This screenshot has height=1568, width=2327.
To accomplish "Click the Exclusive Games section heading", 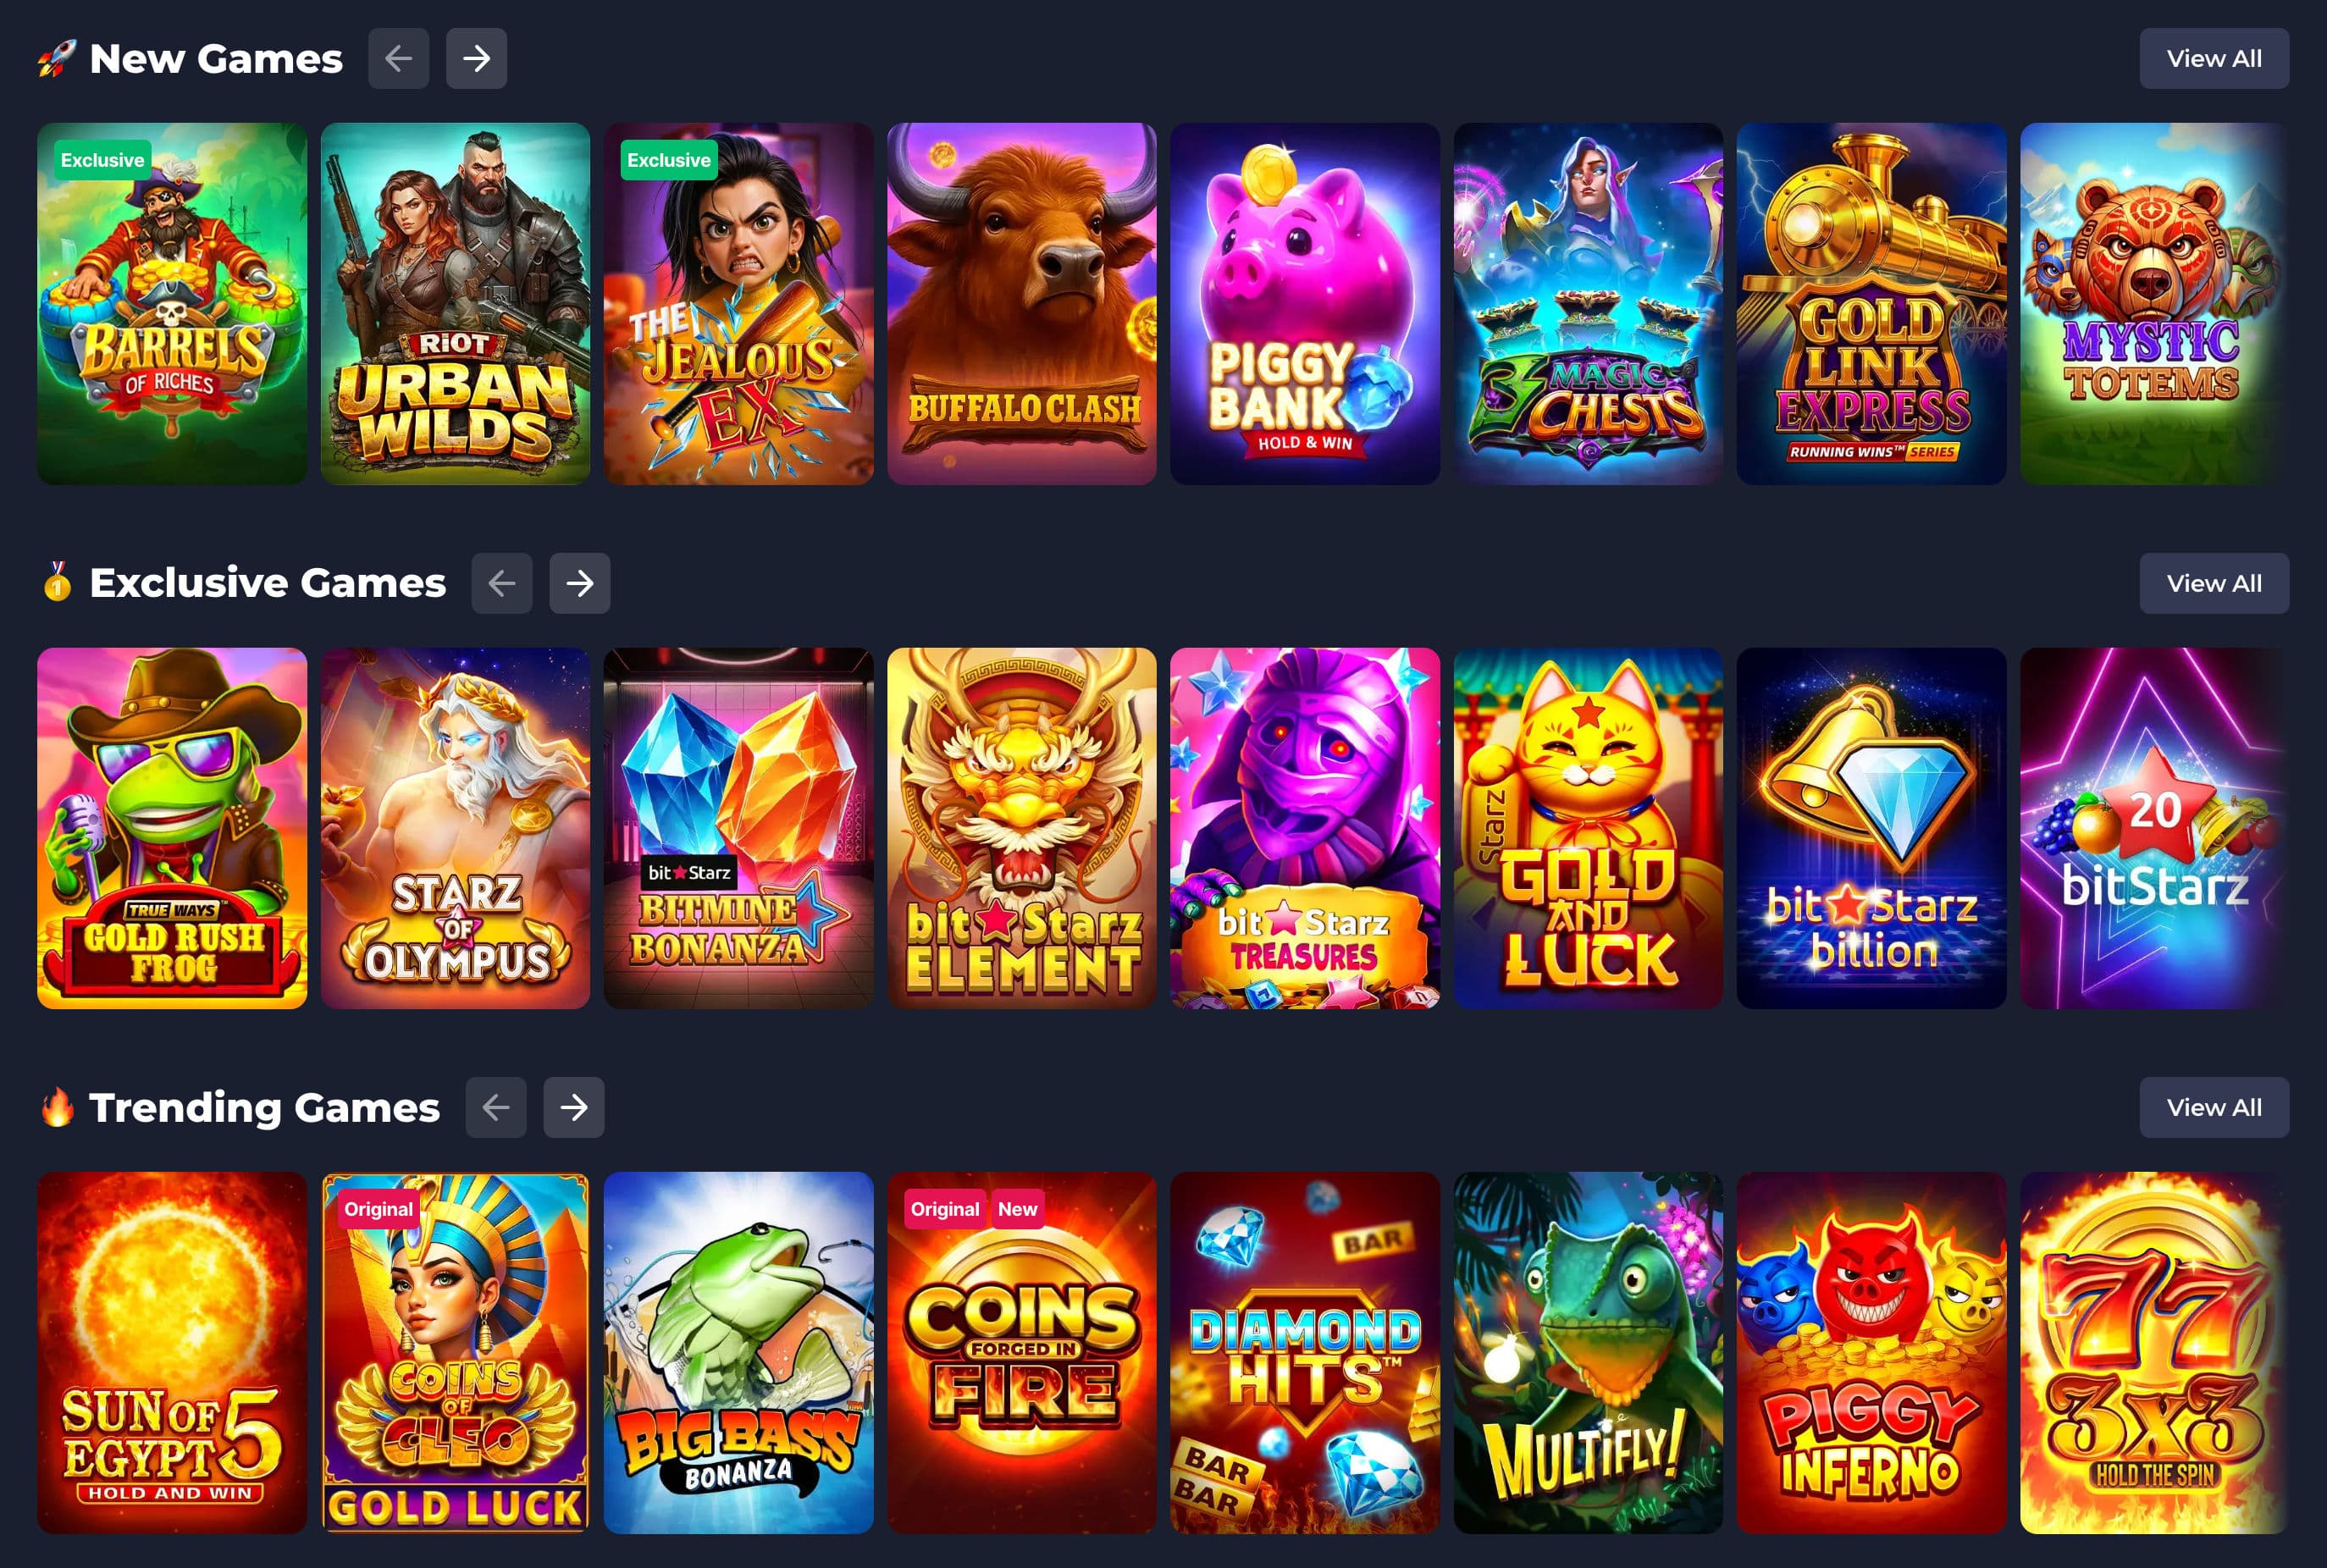I will coord(267,583).
